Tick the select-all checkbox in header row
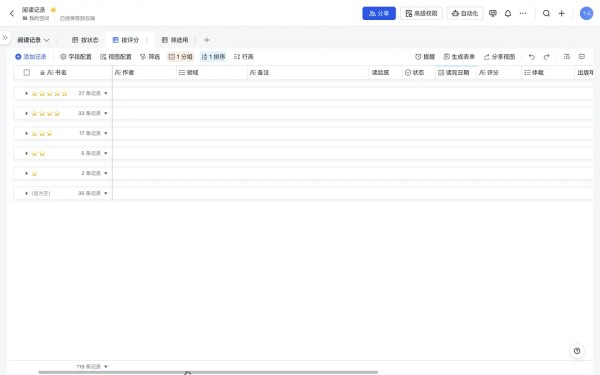The height and width of the screenshot is (375, 600). point(27,72)
